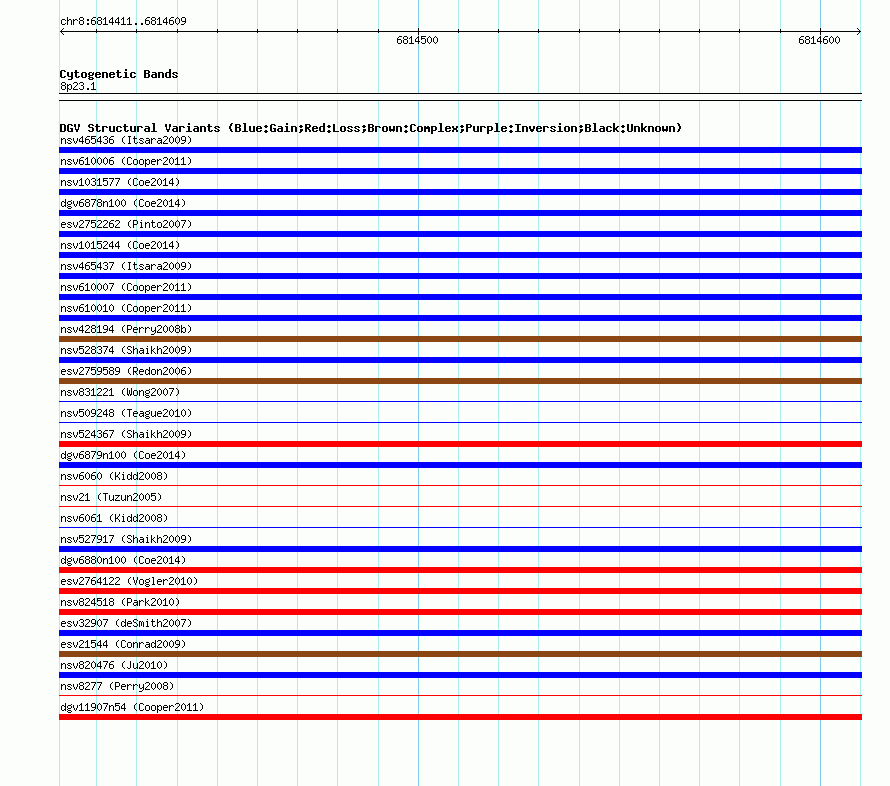Click nsv524367 (Shaikh2009) label
890x786 pixels.
126,434
